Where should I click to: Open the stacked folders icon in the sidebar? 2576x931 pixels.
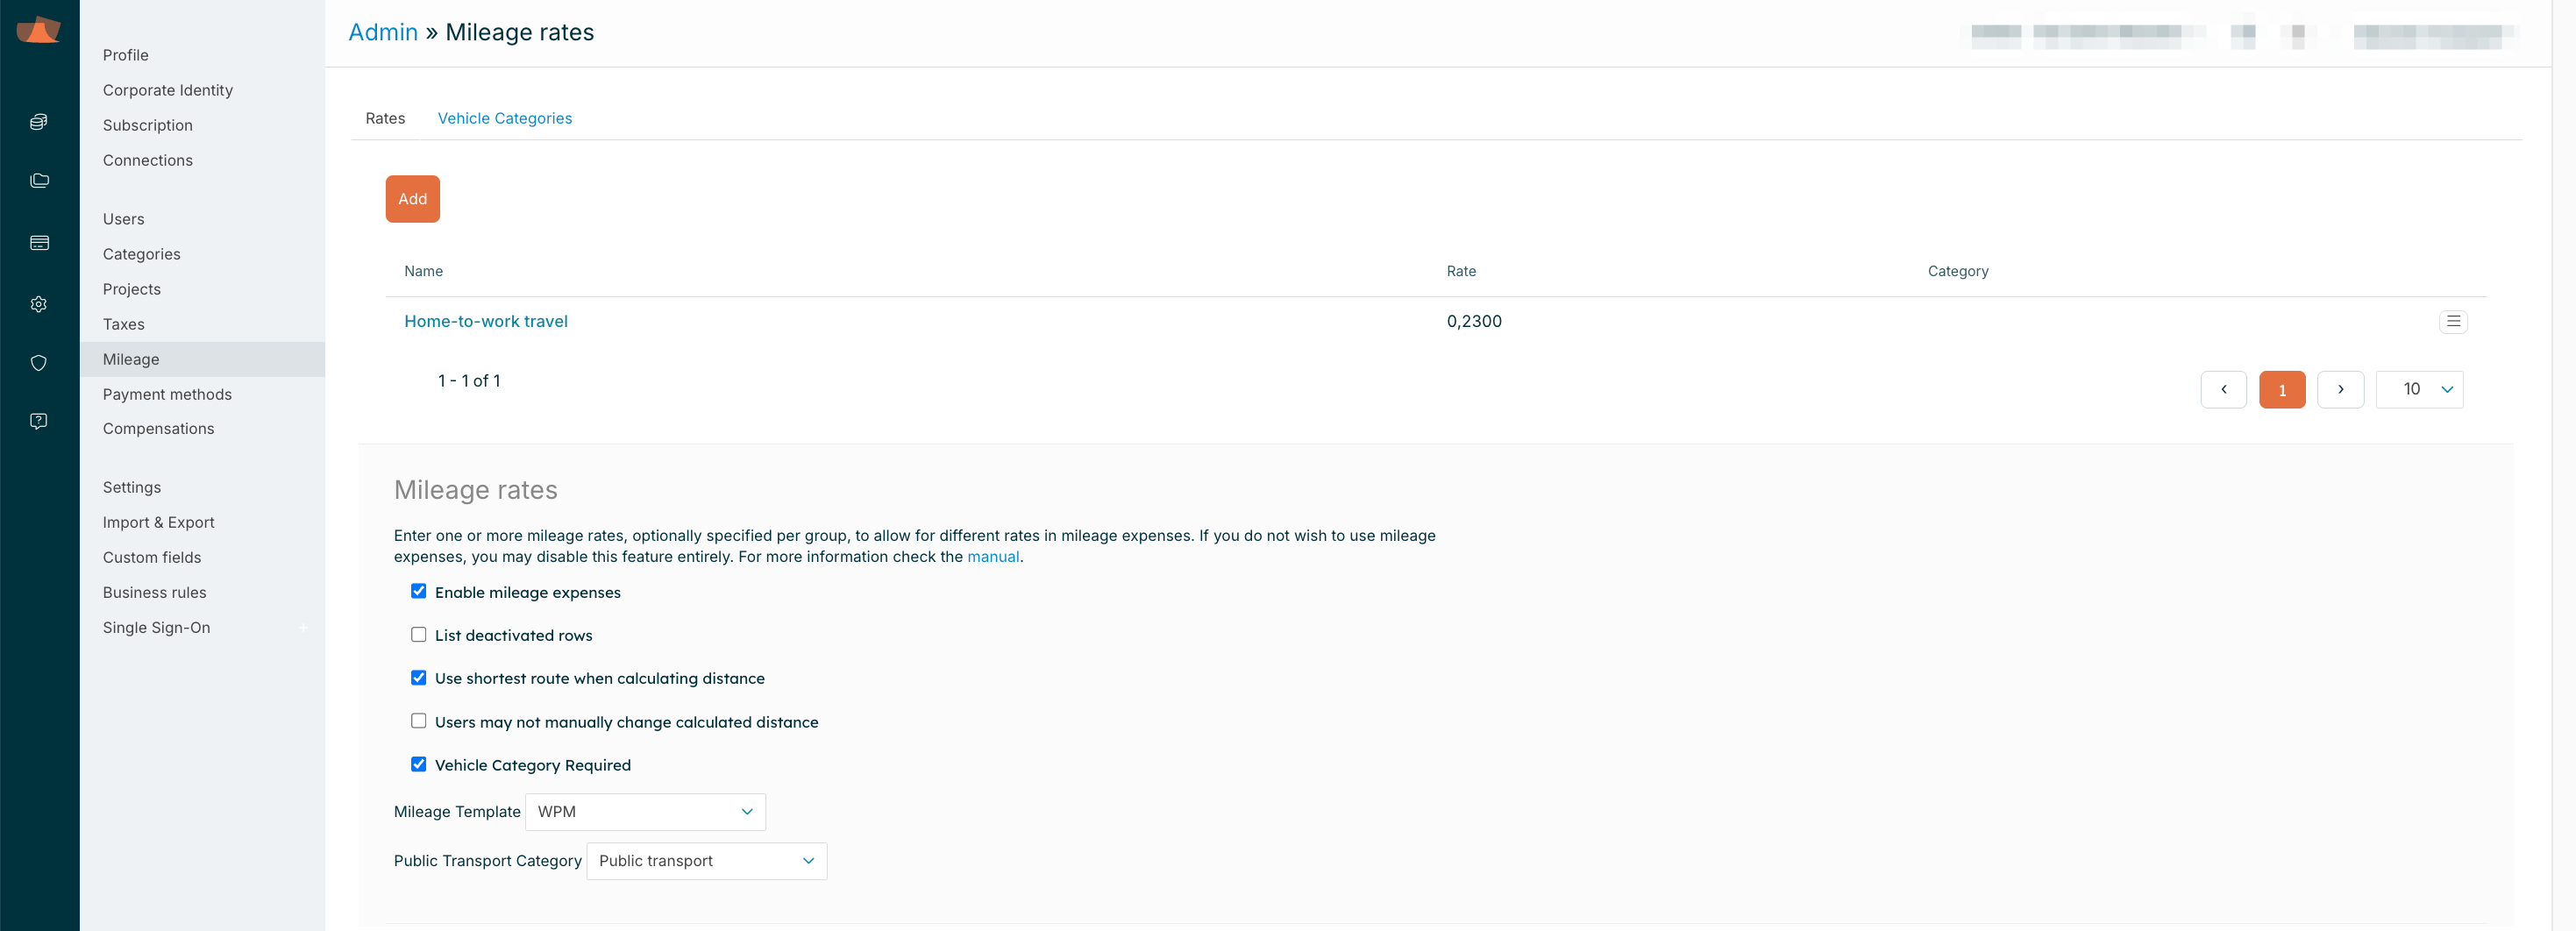pyautogui.click(x=39, y=181)
